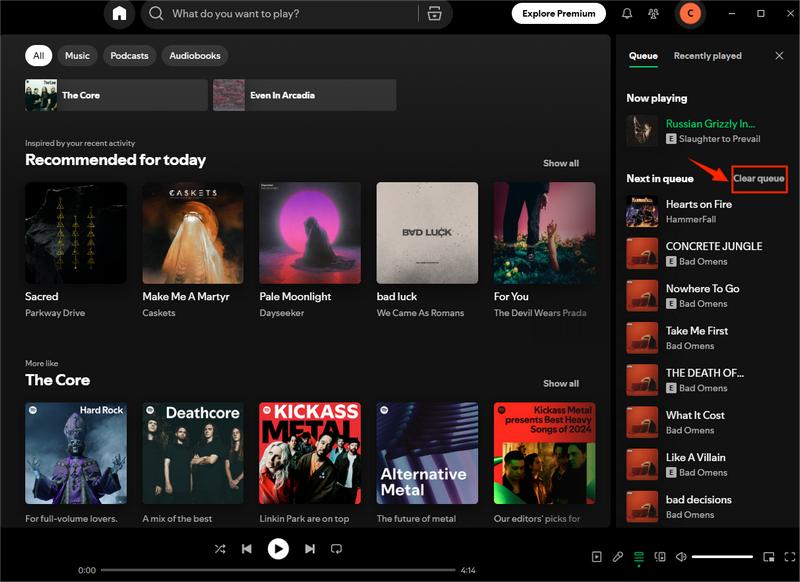Open Pale Moonlight album cover
The height and width of the screenshot is (582, 800).
[310, 233]
